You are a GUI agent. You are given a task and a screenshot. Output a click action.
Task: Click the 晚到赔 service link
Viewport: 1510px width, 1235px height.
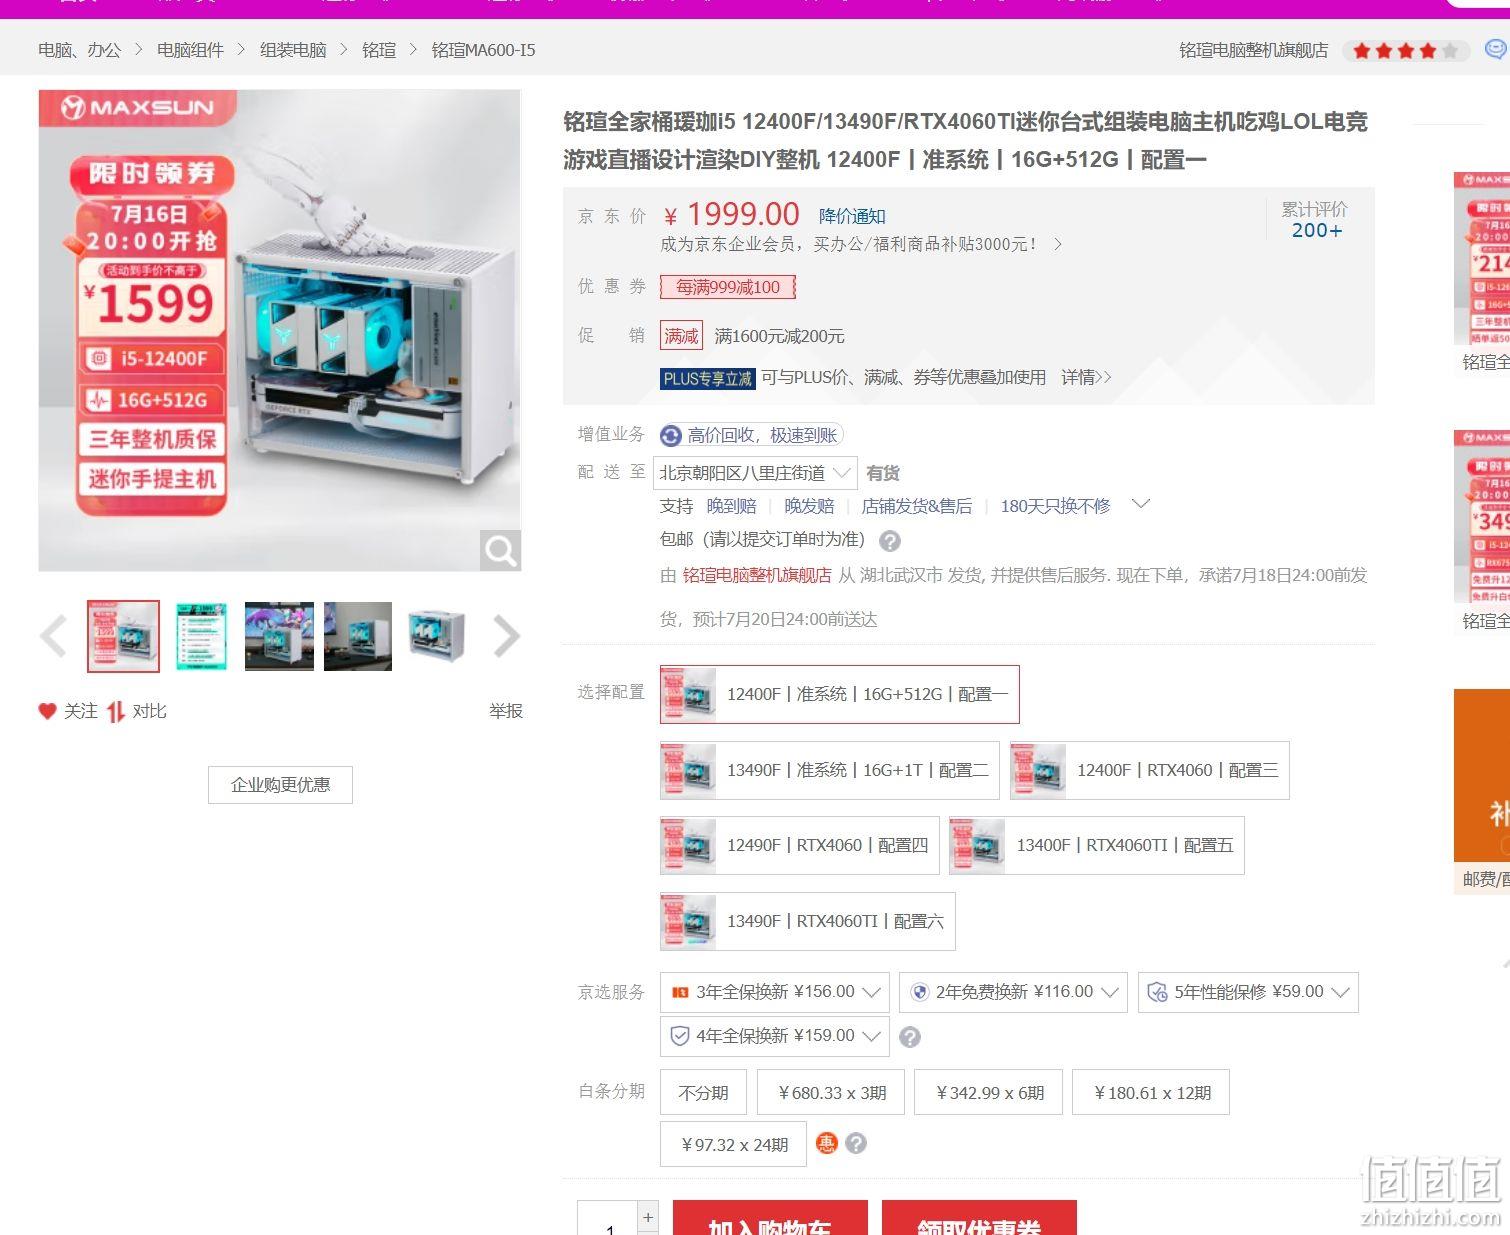click(x=731, y=506)
